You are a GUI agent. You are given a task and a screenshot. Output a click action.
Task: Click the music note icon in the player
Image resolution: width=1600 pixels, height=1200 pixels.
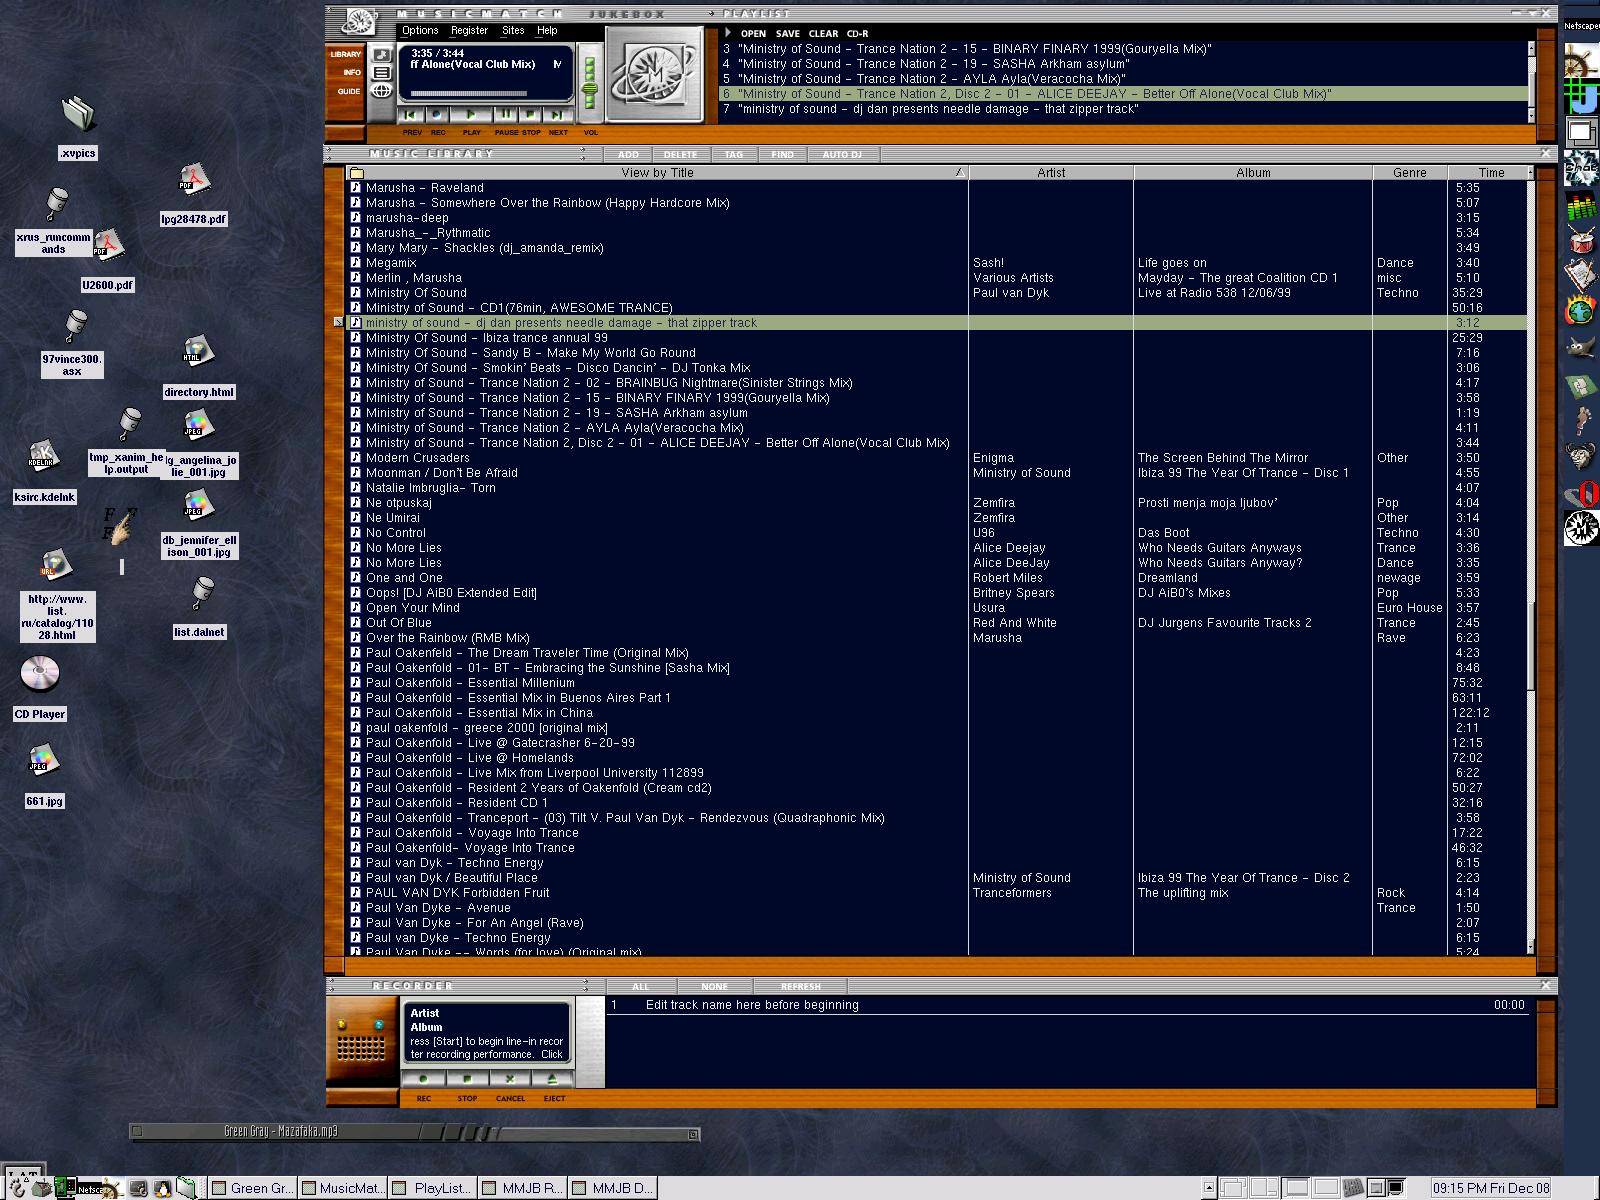(381, 54)
